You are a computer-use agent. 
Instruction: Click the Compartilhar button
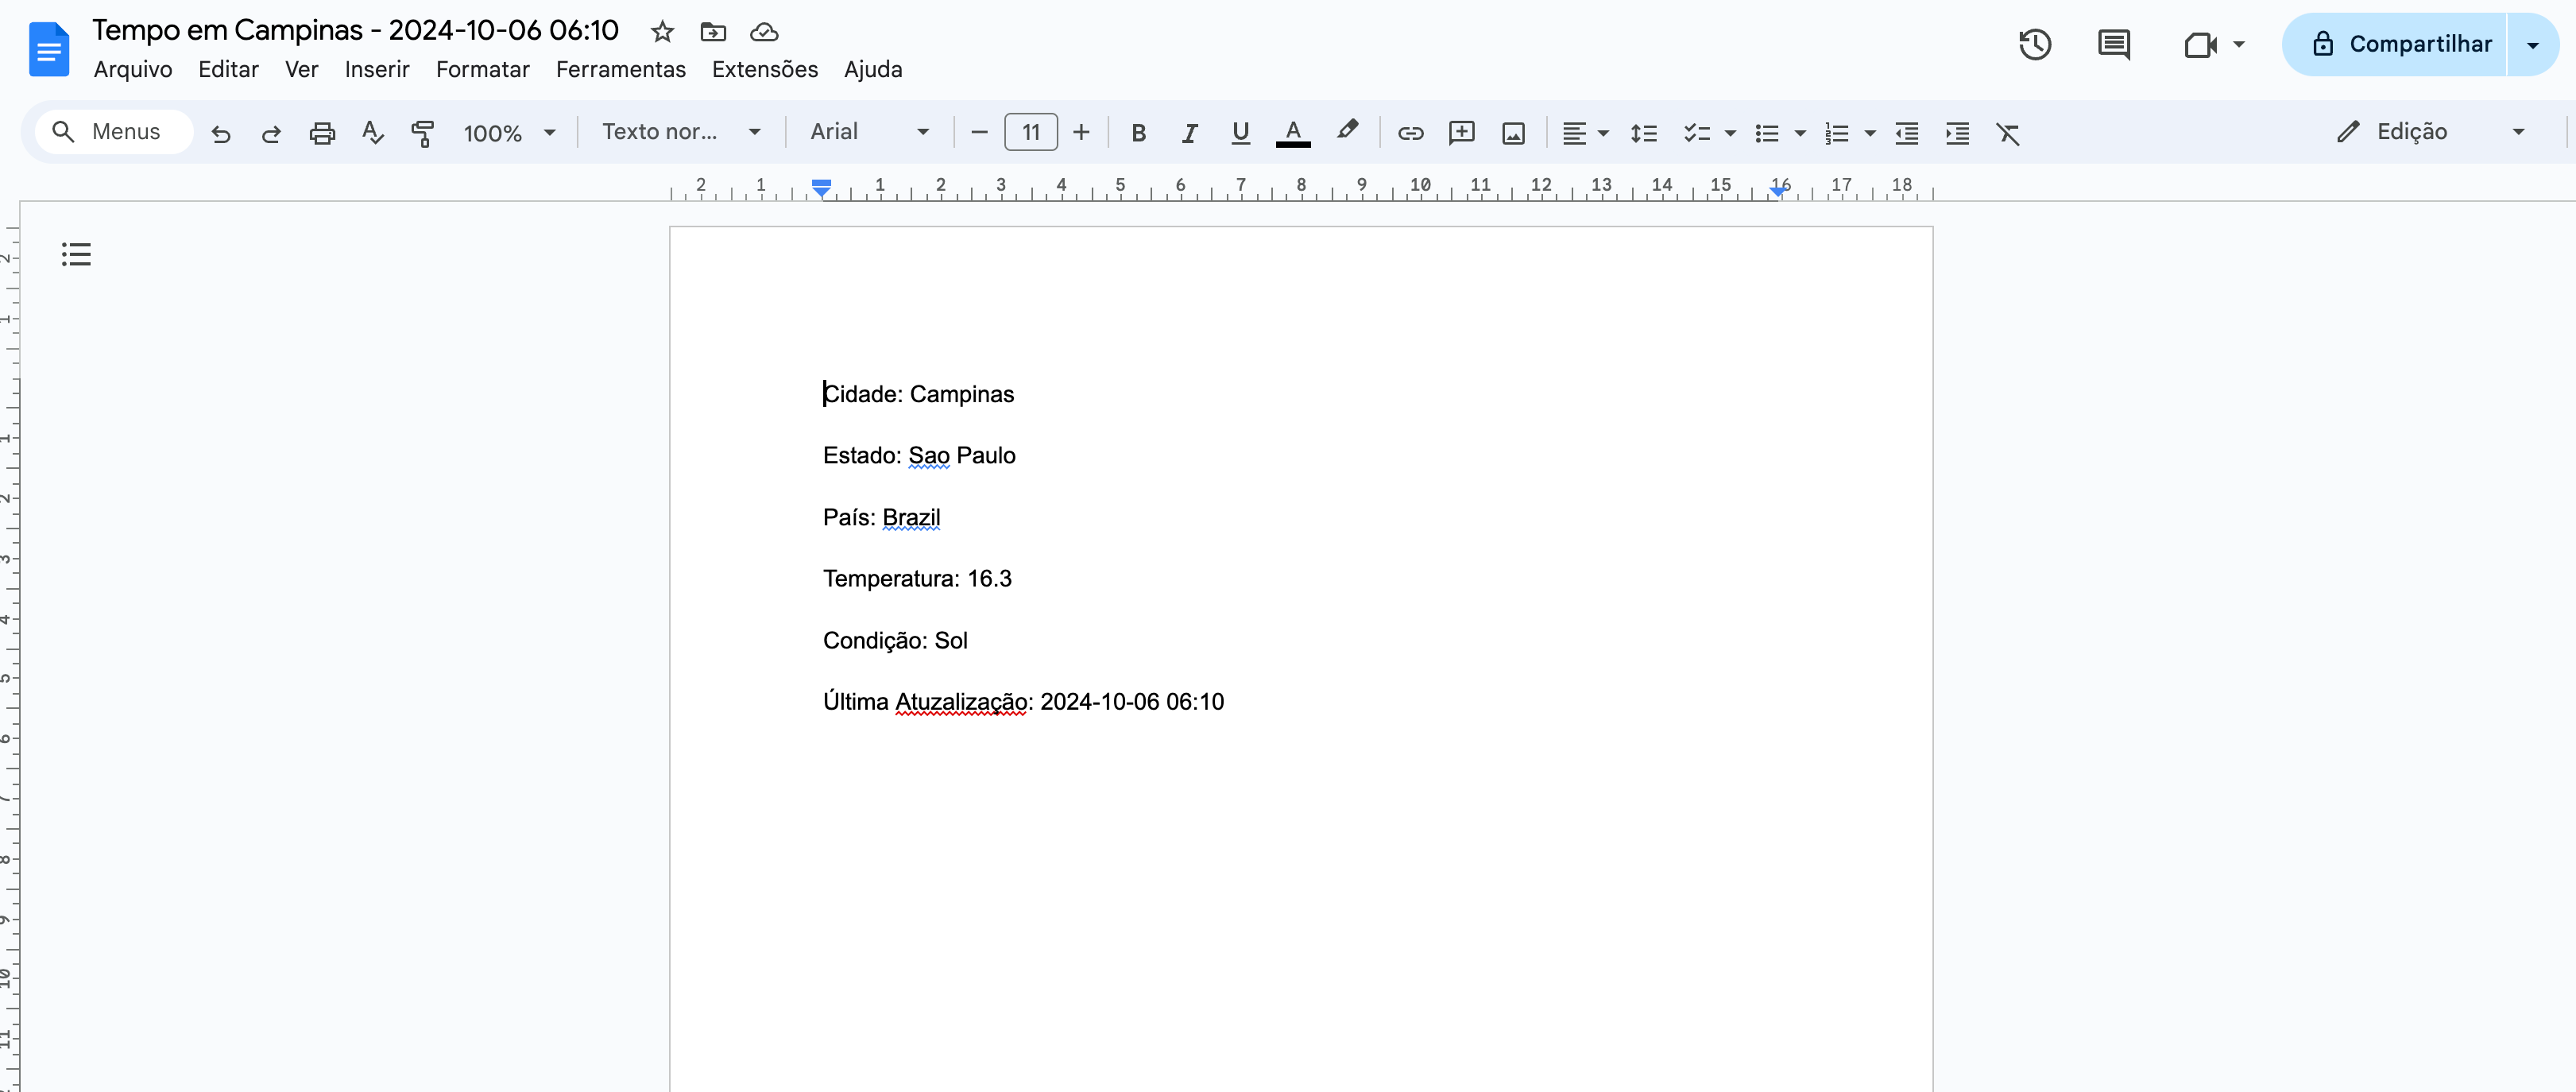(x=2402, y=44)
